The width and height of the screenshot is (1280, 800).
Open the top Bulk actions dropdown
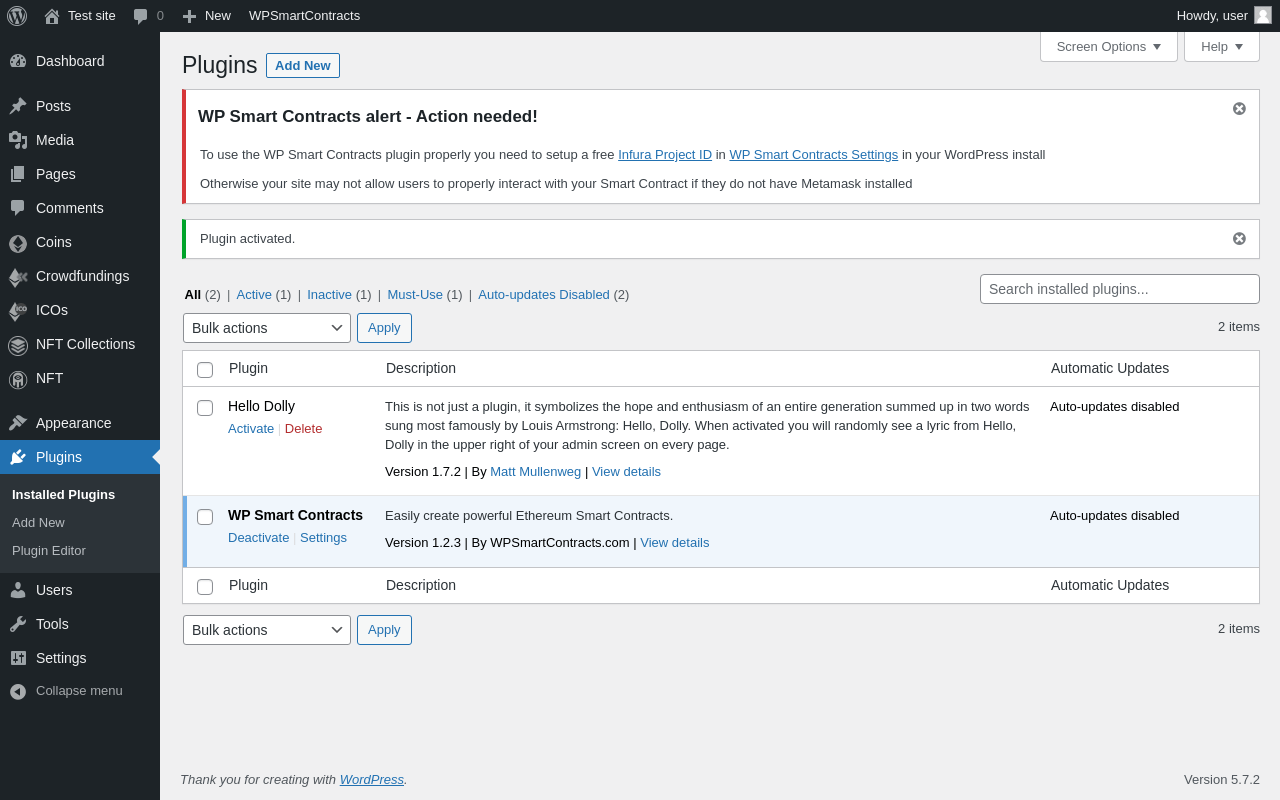point(267,328)
